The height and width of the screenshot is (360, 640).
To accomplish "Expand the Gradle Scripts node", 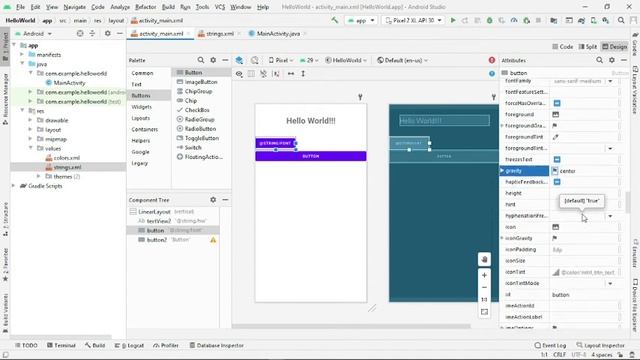I will coord(14,186).
